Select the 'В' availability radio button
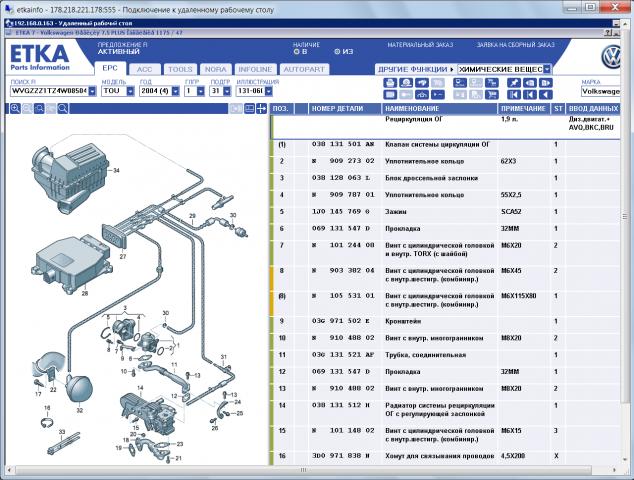 [296, 52]
